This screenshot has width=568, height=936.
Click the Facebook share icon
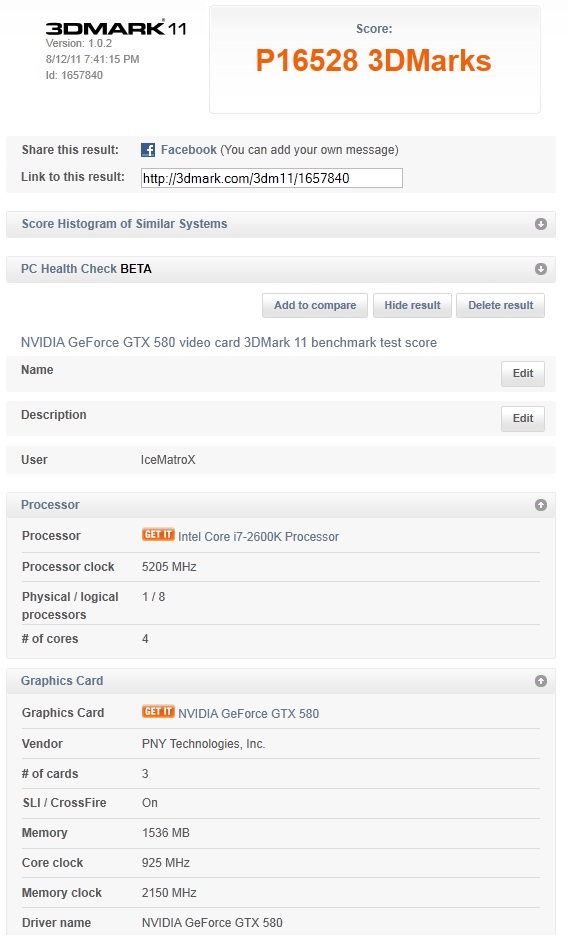(148, 150)
